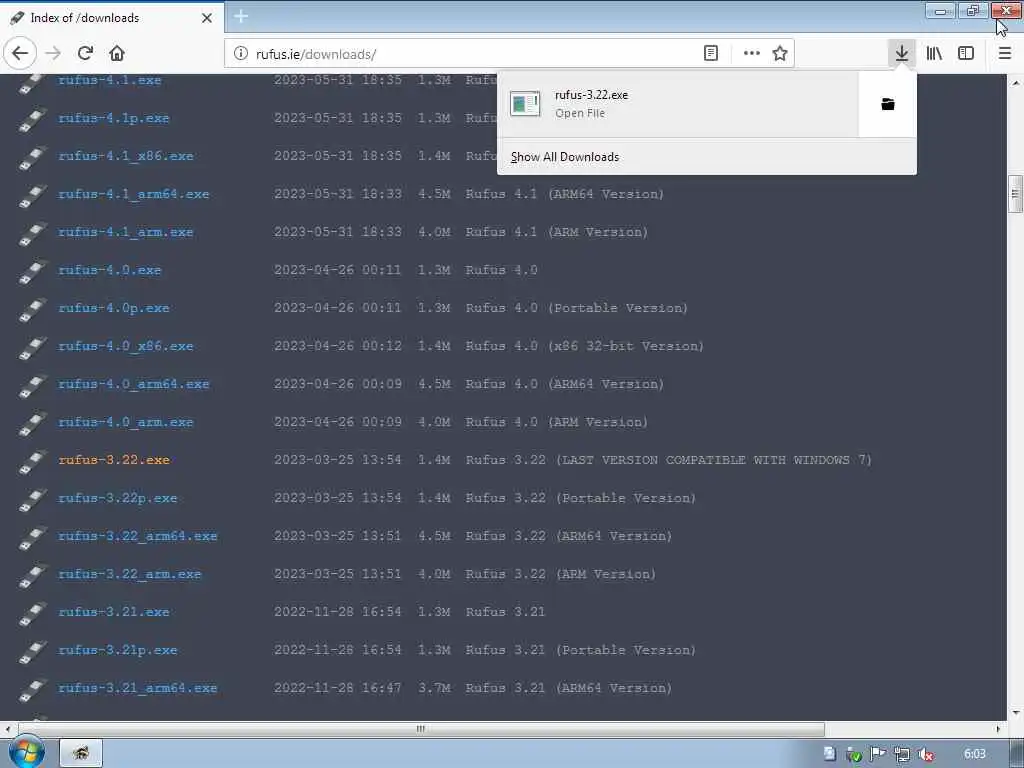The width and height of the screenshot is (1024, 768).
Task: Download rufus-4.1_x86.exe link
Action: 125,156
